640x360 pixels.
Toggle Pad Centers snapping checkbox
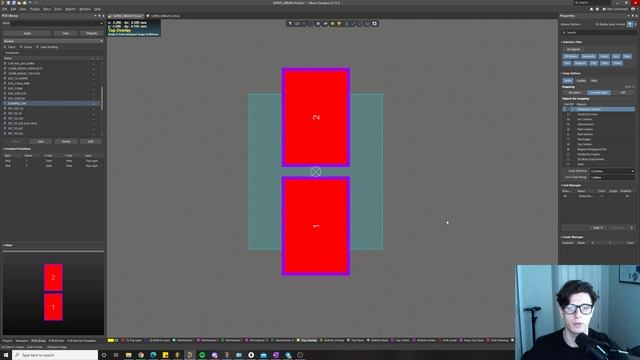coord(569,129)
